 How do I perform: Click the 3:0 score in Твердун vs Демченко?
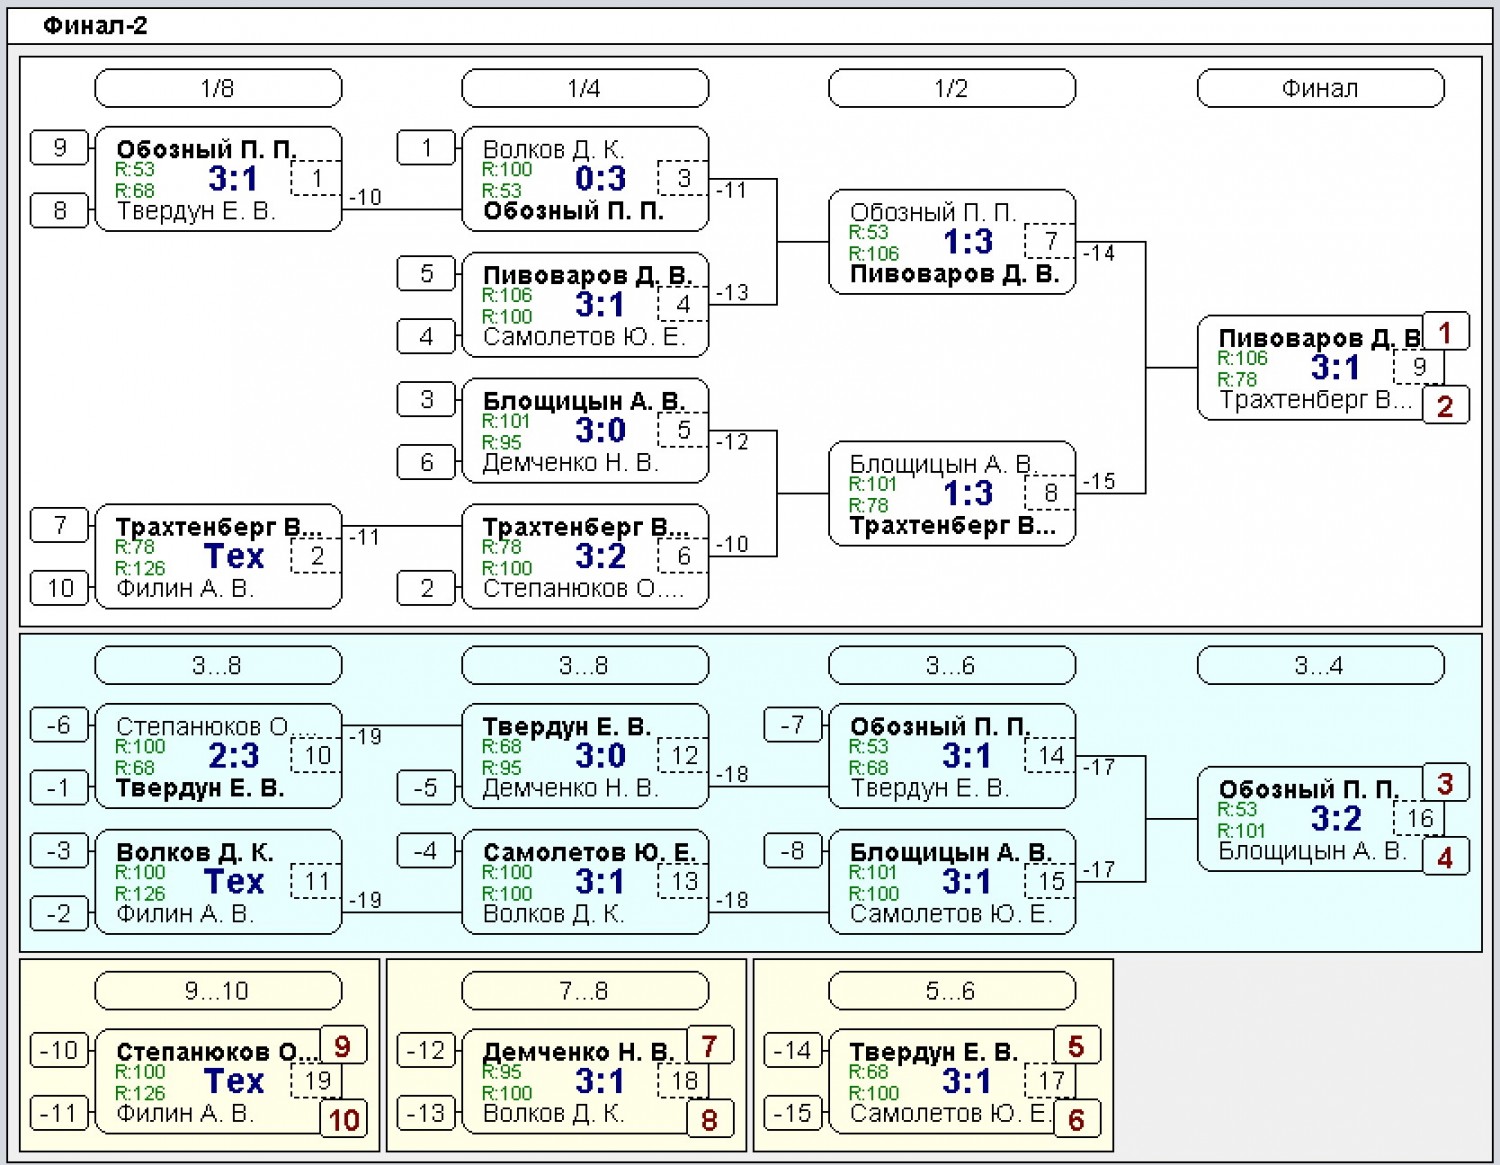click(x=600, y=756)
